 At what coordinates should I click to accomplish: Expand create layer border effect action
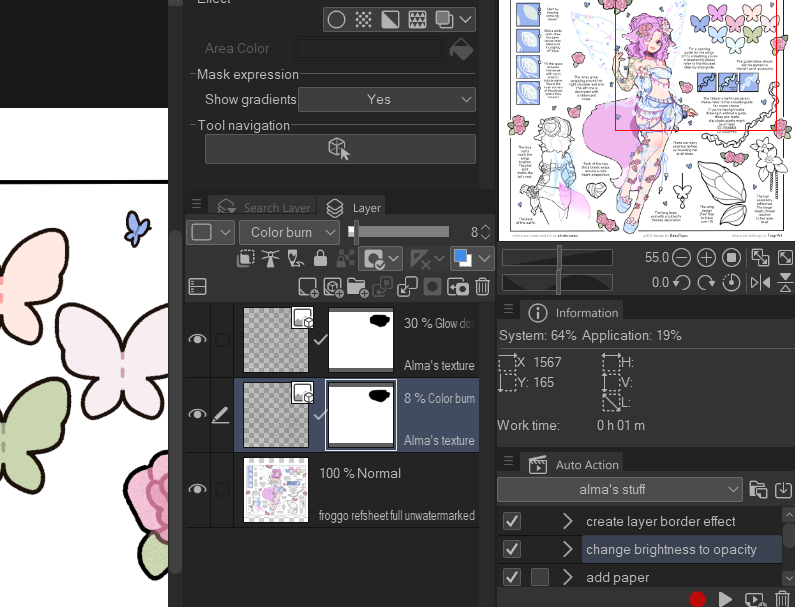pyautogui.click(x=567, y=521)
